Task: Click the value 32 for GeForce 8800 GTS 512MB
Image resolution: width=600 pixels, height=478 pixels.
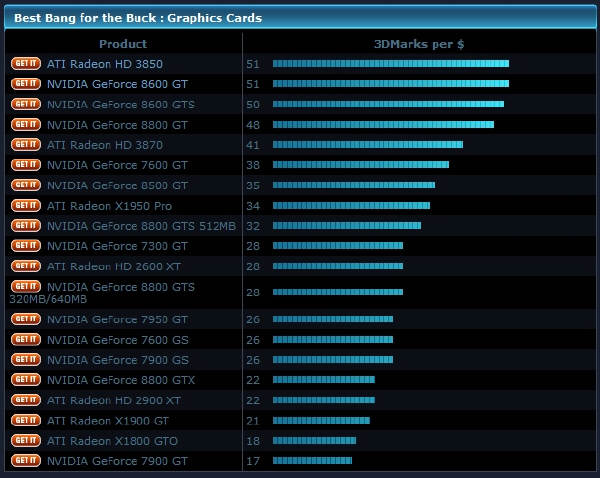Action: (x=253, y=226)
